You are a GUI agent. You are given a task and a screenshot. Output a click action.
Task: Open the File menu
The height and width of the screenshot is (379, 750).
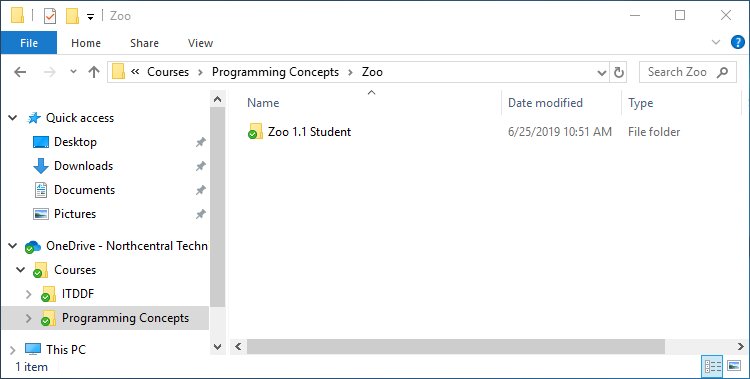pyautogui.click(x=29, y=43)
